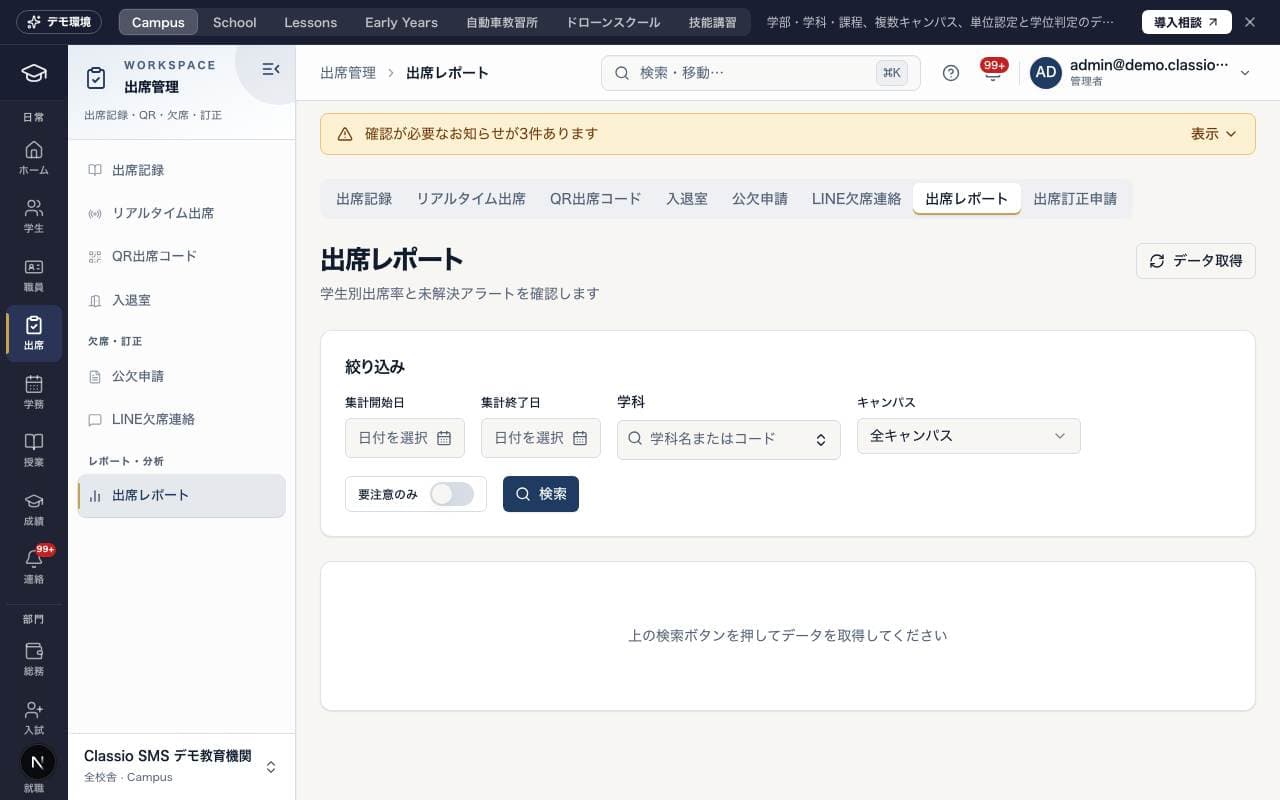Open 出席レポート in sidebar
Screen dimensions: 1280x800
[x=182, y=495]
